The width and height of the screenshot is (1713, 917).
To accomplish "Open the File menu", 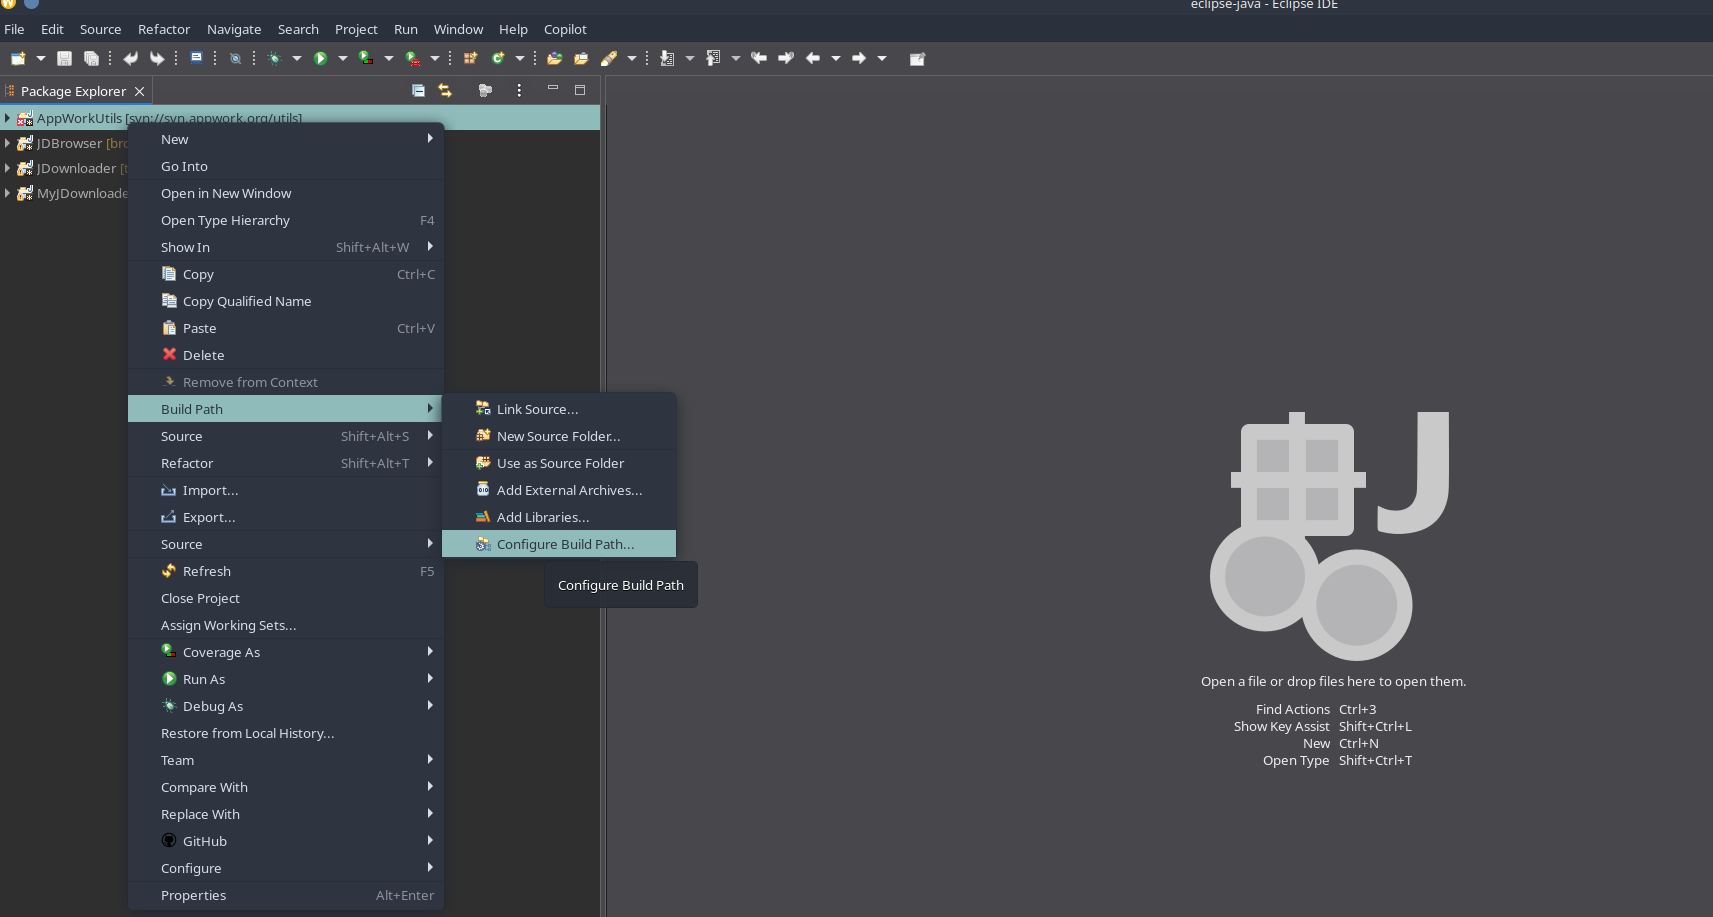I will pyautogui.click(x=14, y=29).
